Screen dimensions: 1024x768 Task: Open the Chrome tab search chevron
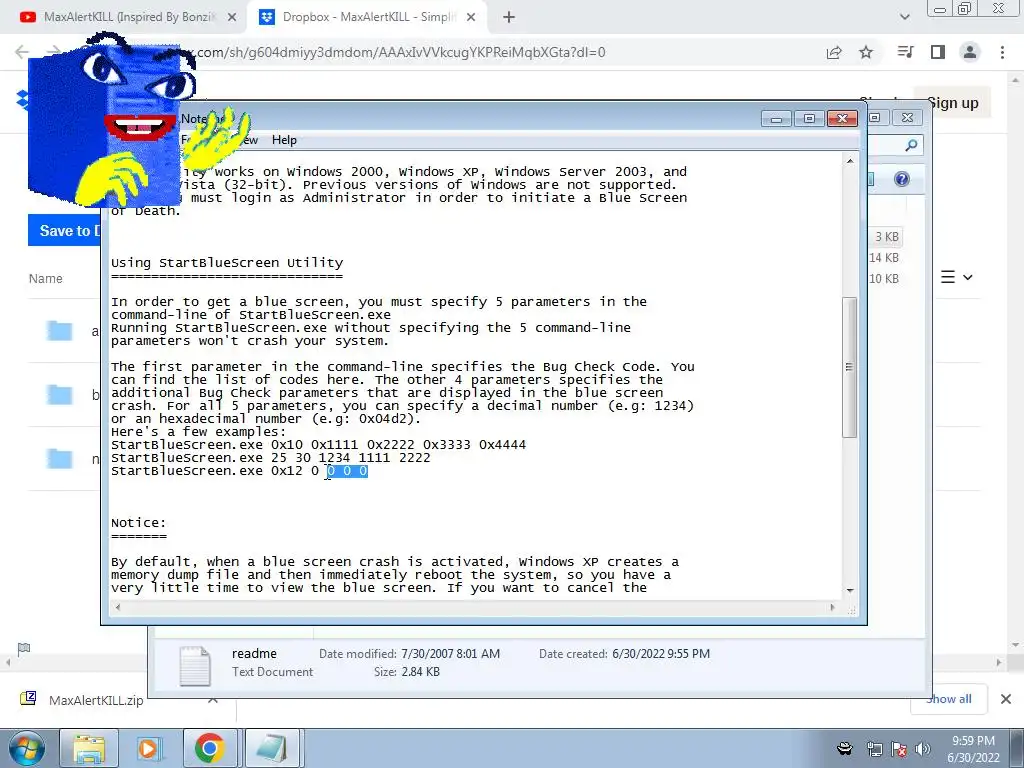[905, 17]
